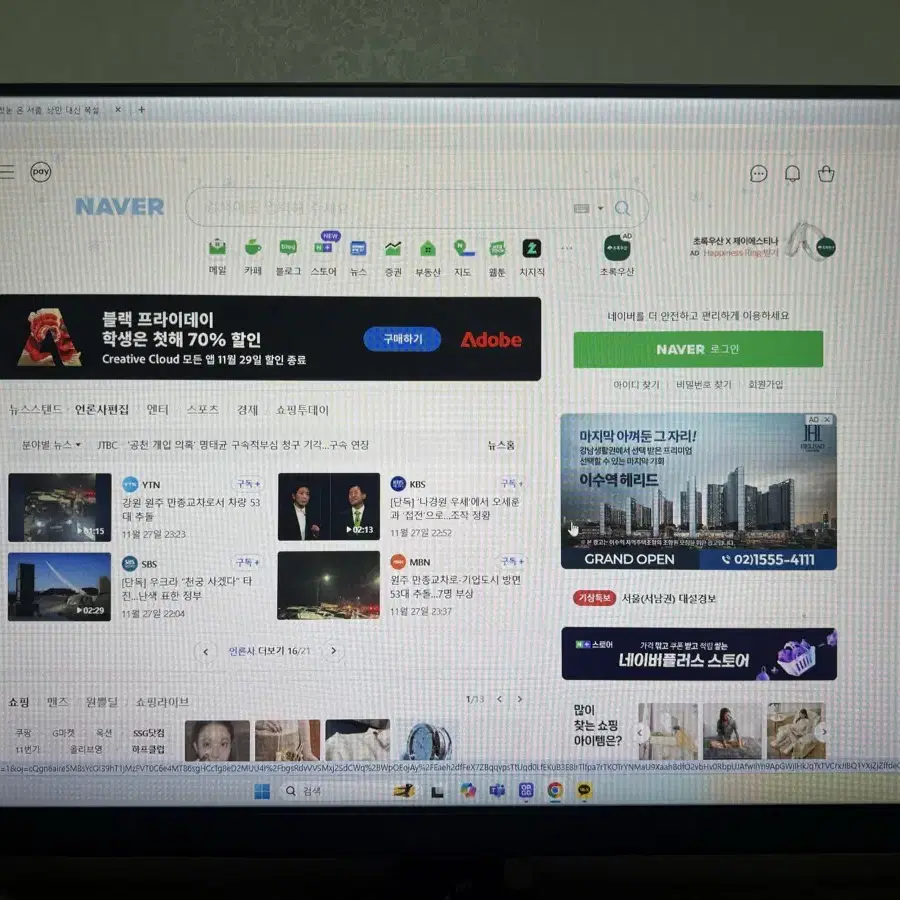Open the notifications bell

[792, 173]
